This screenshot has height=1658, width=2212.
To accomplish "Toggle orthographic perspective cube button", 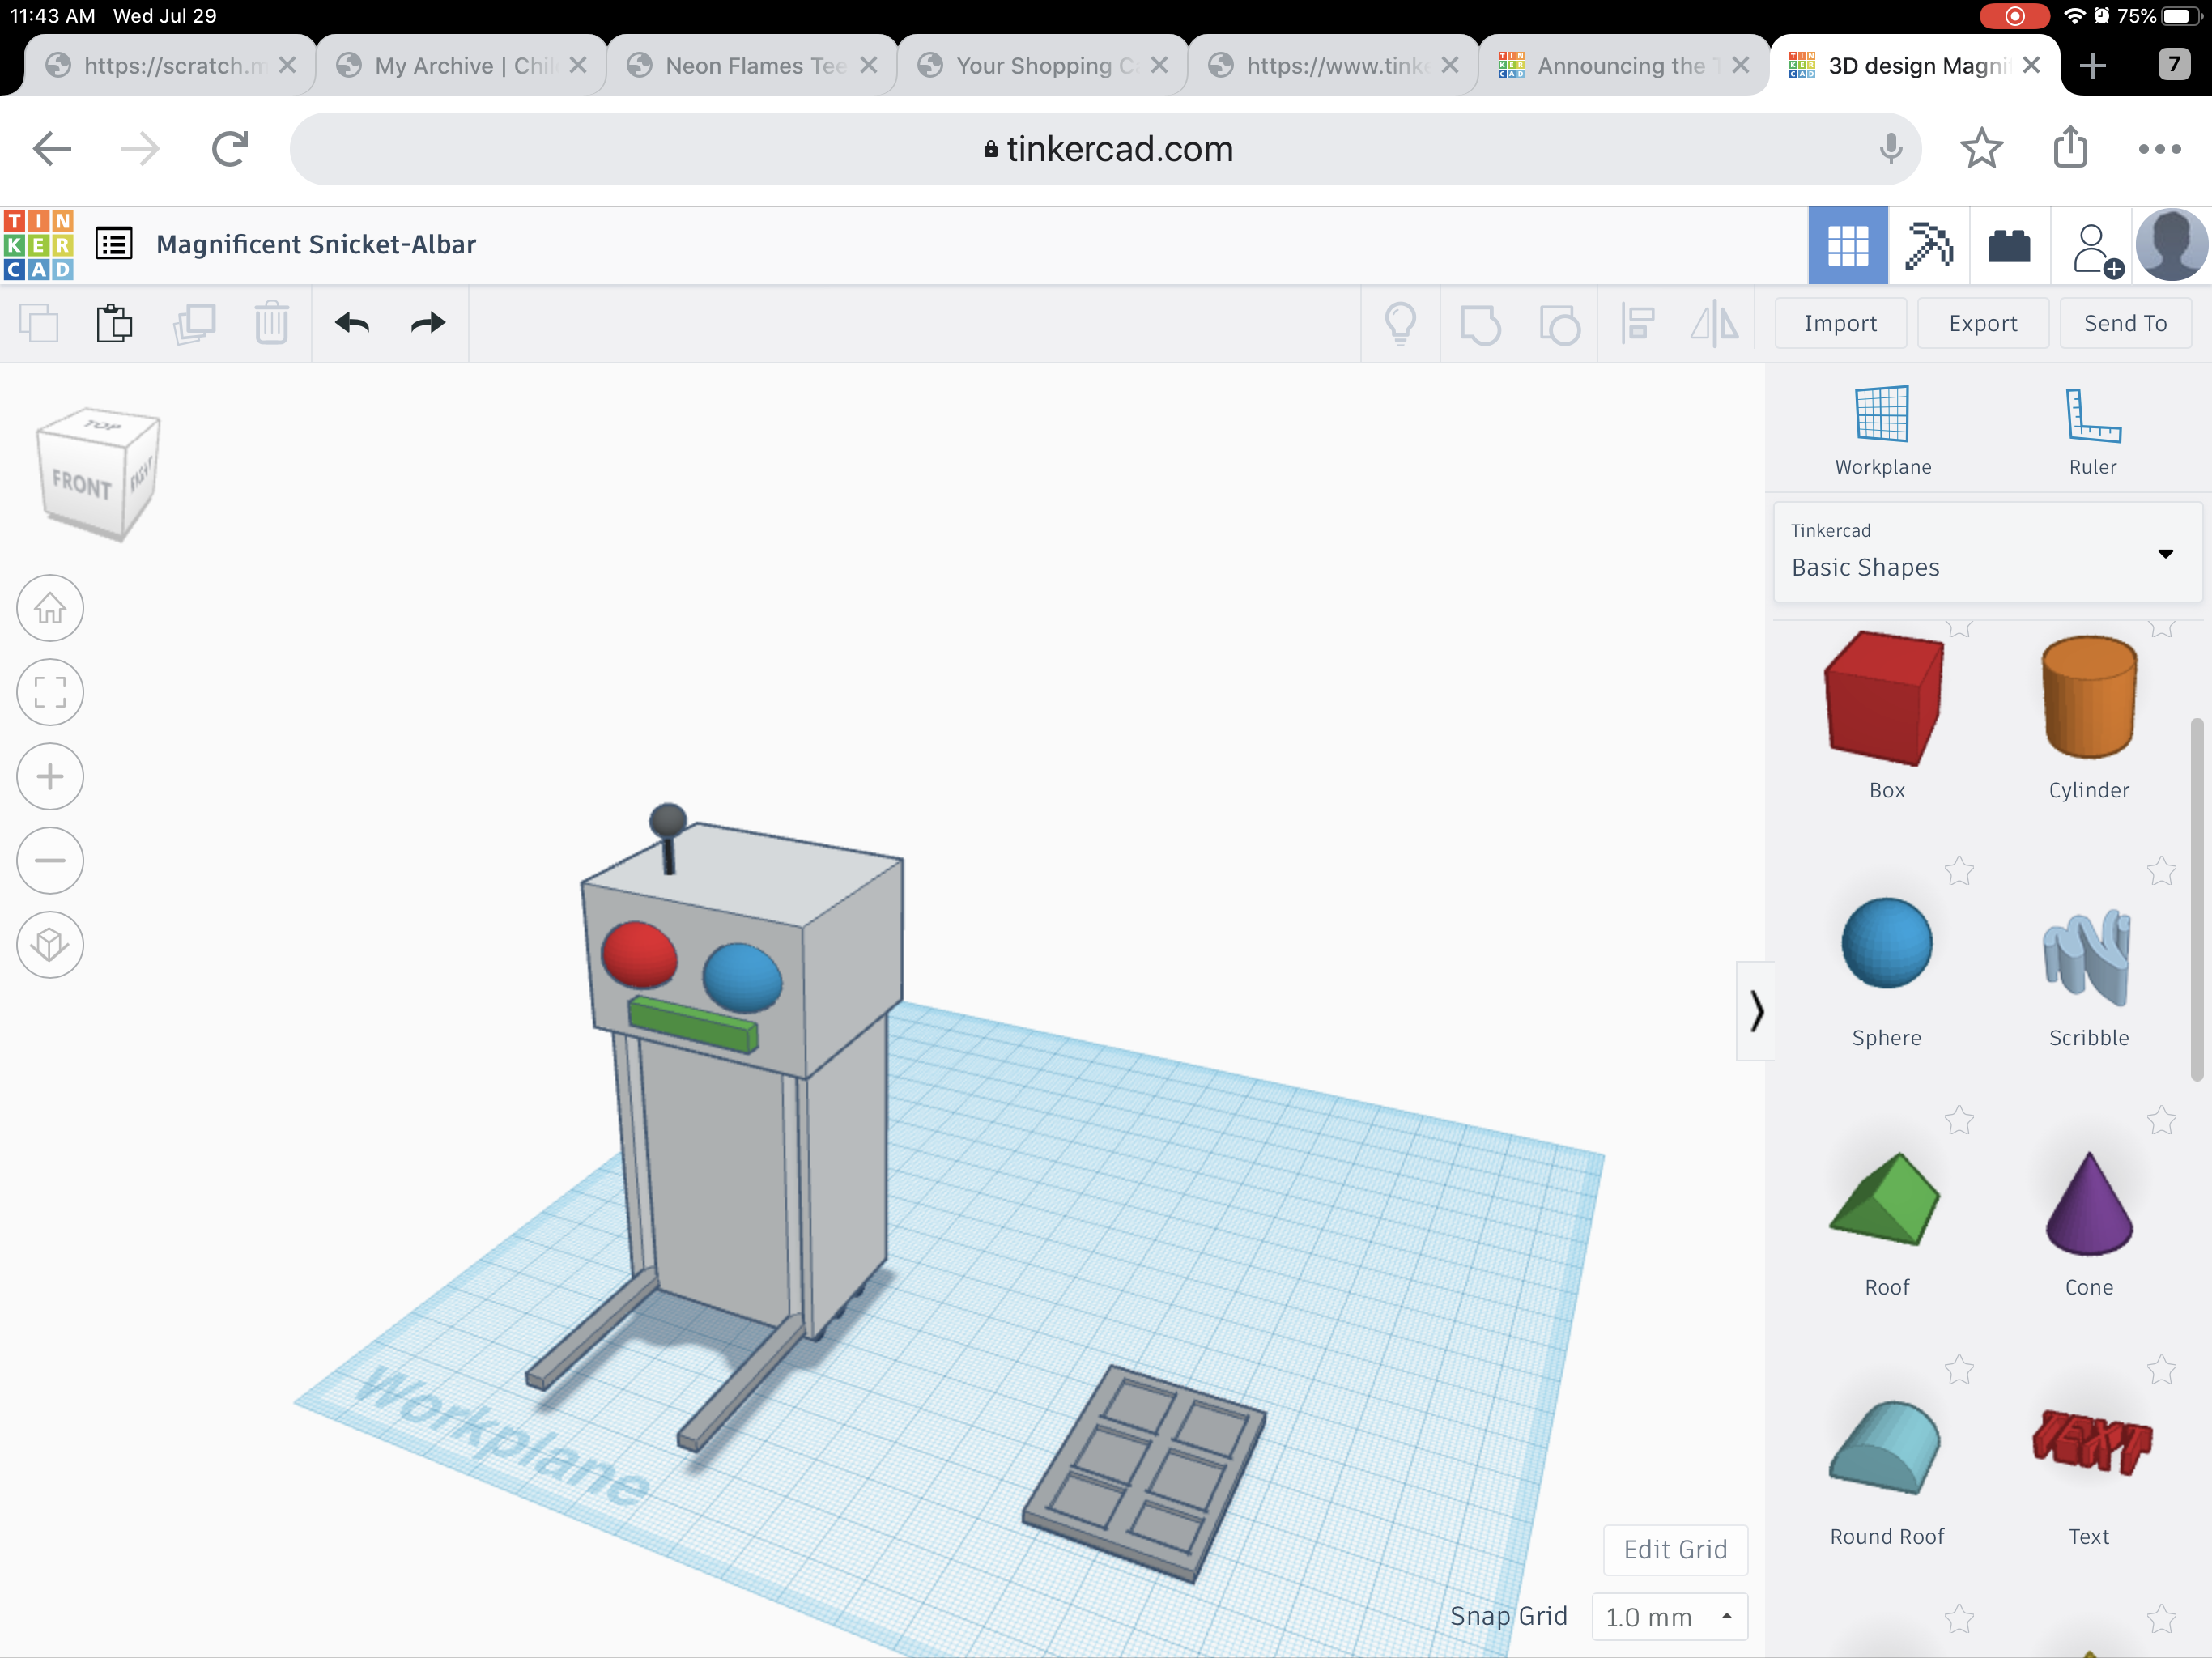I will click(50, 944).
